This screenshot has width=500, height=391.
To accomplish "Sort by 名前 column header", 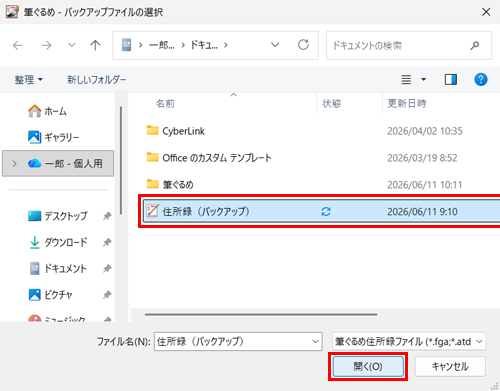I will [165, 104].
